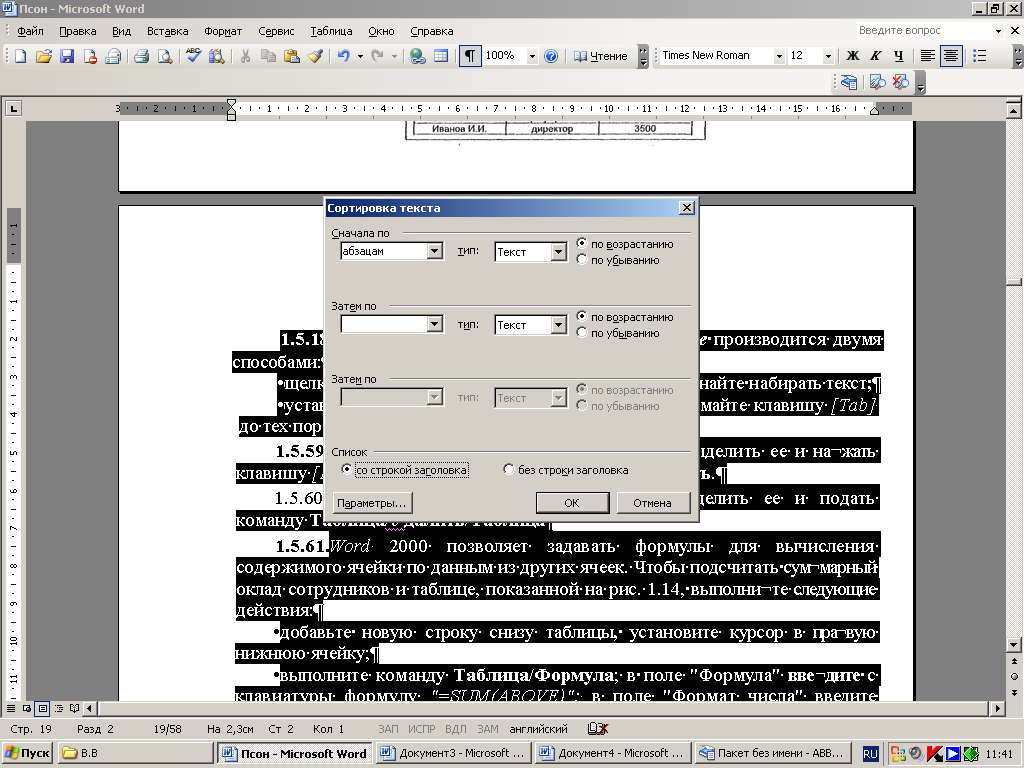Switch to Чтение reading mode
The height and width of the screenshot is (768, 1024).
coord(600,56)
